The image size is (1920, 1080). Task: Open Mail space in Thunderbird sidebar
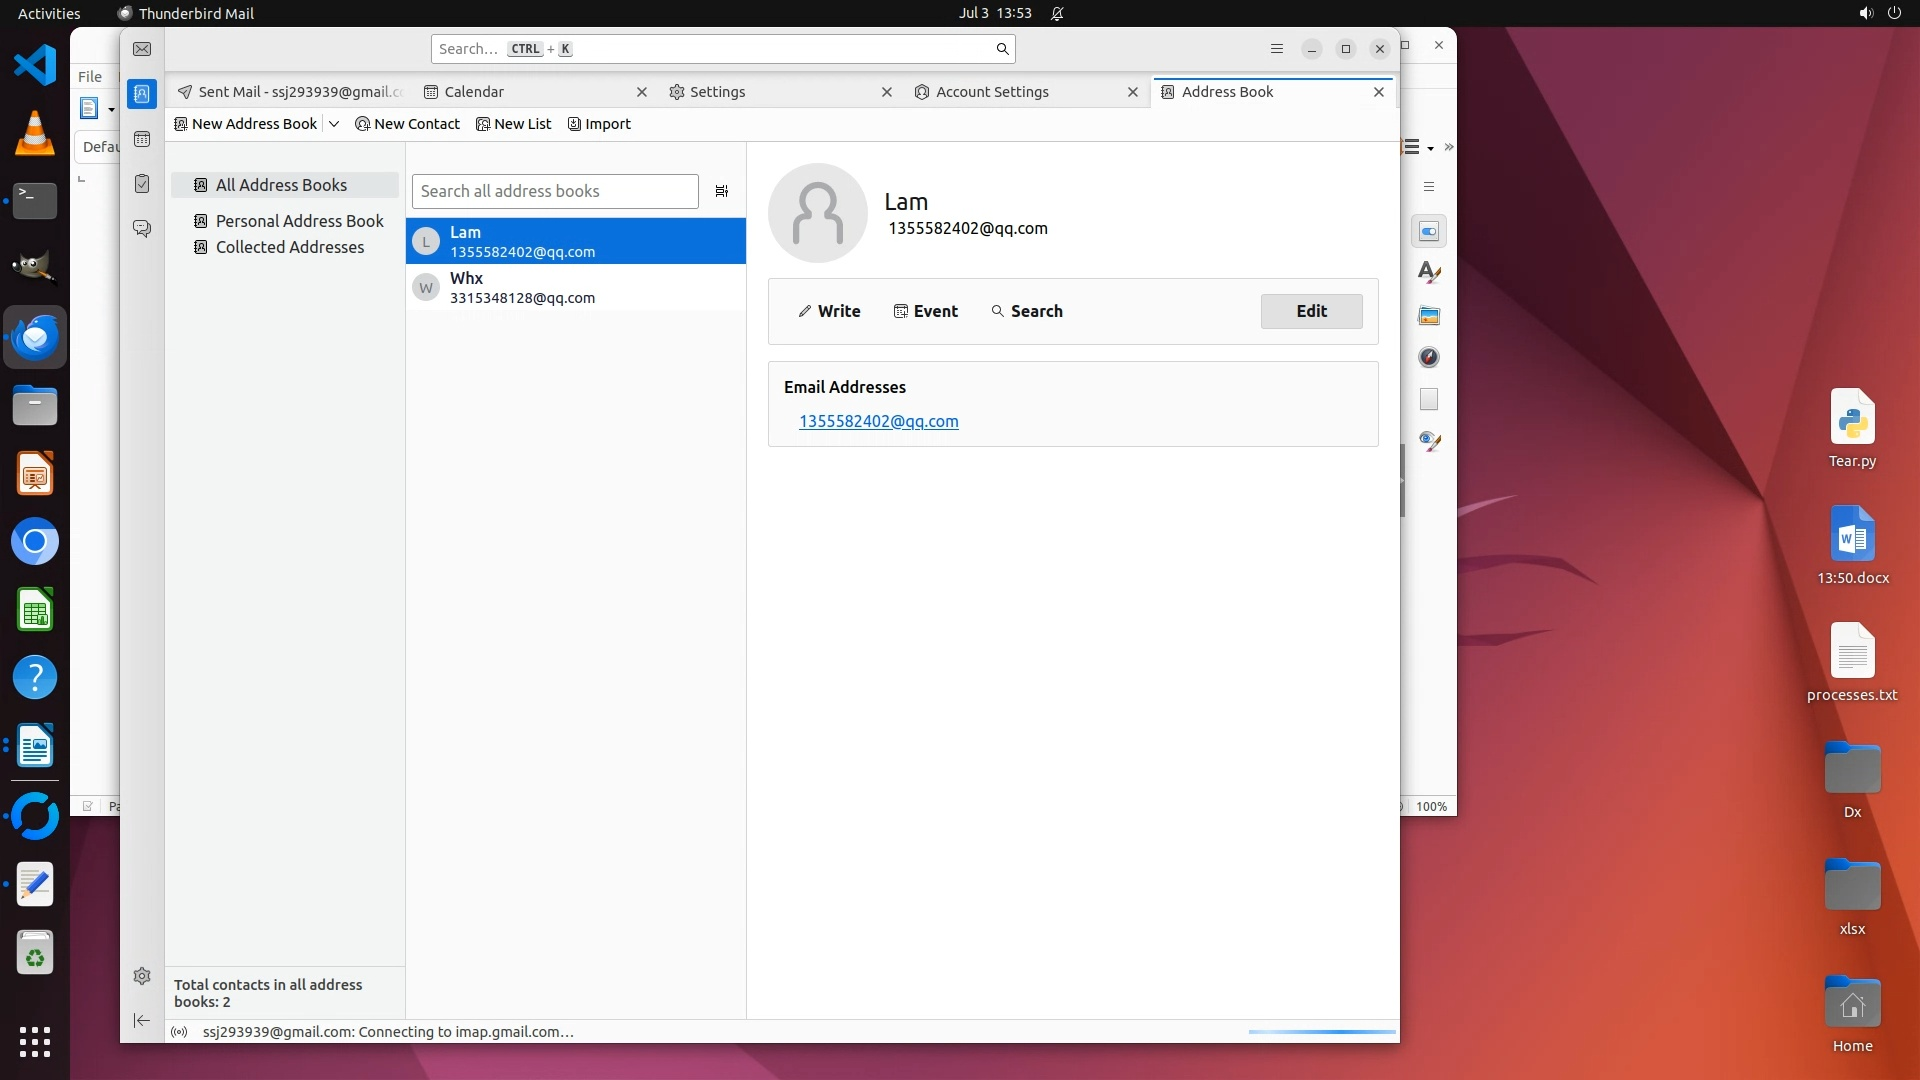[142, 49]
